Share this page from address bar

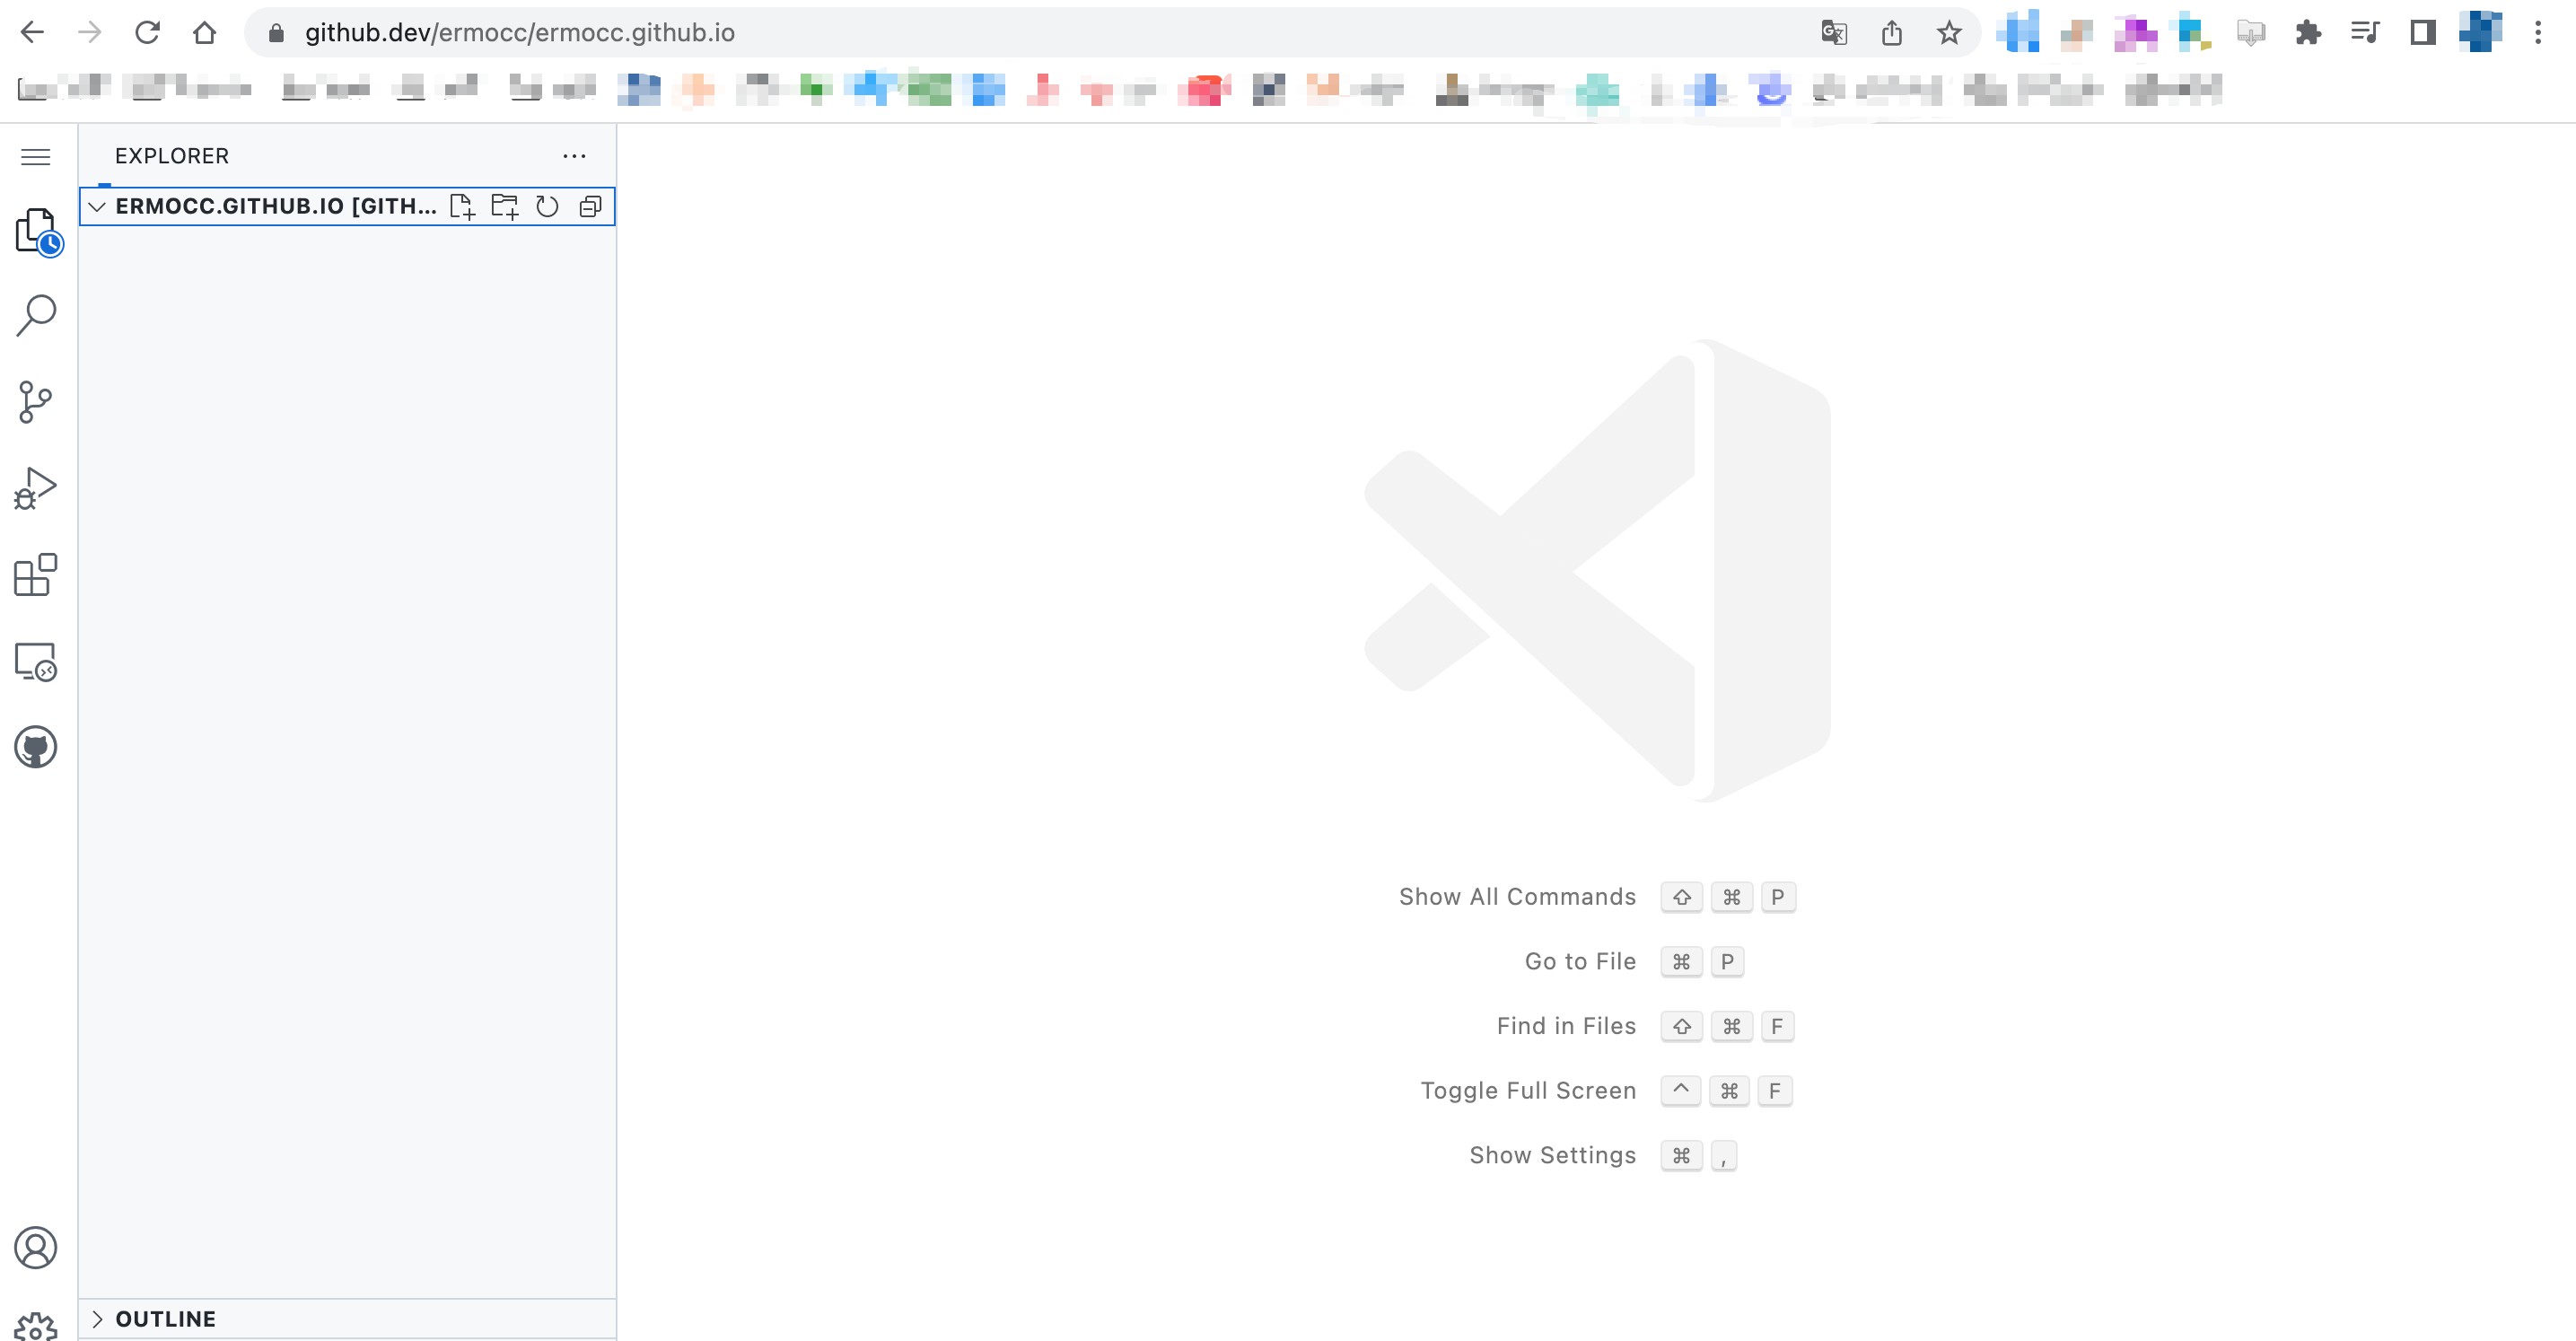click(x=1891, y=33)
